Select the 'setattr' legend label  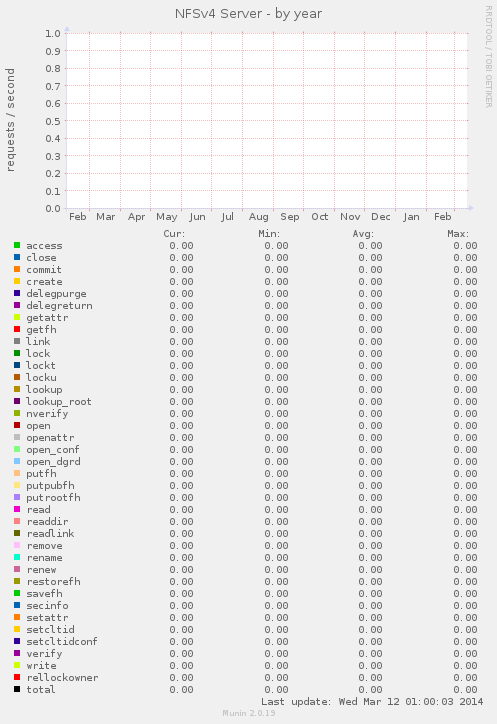[47, 618]
